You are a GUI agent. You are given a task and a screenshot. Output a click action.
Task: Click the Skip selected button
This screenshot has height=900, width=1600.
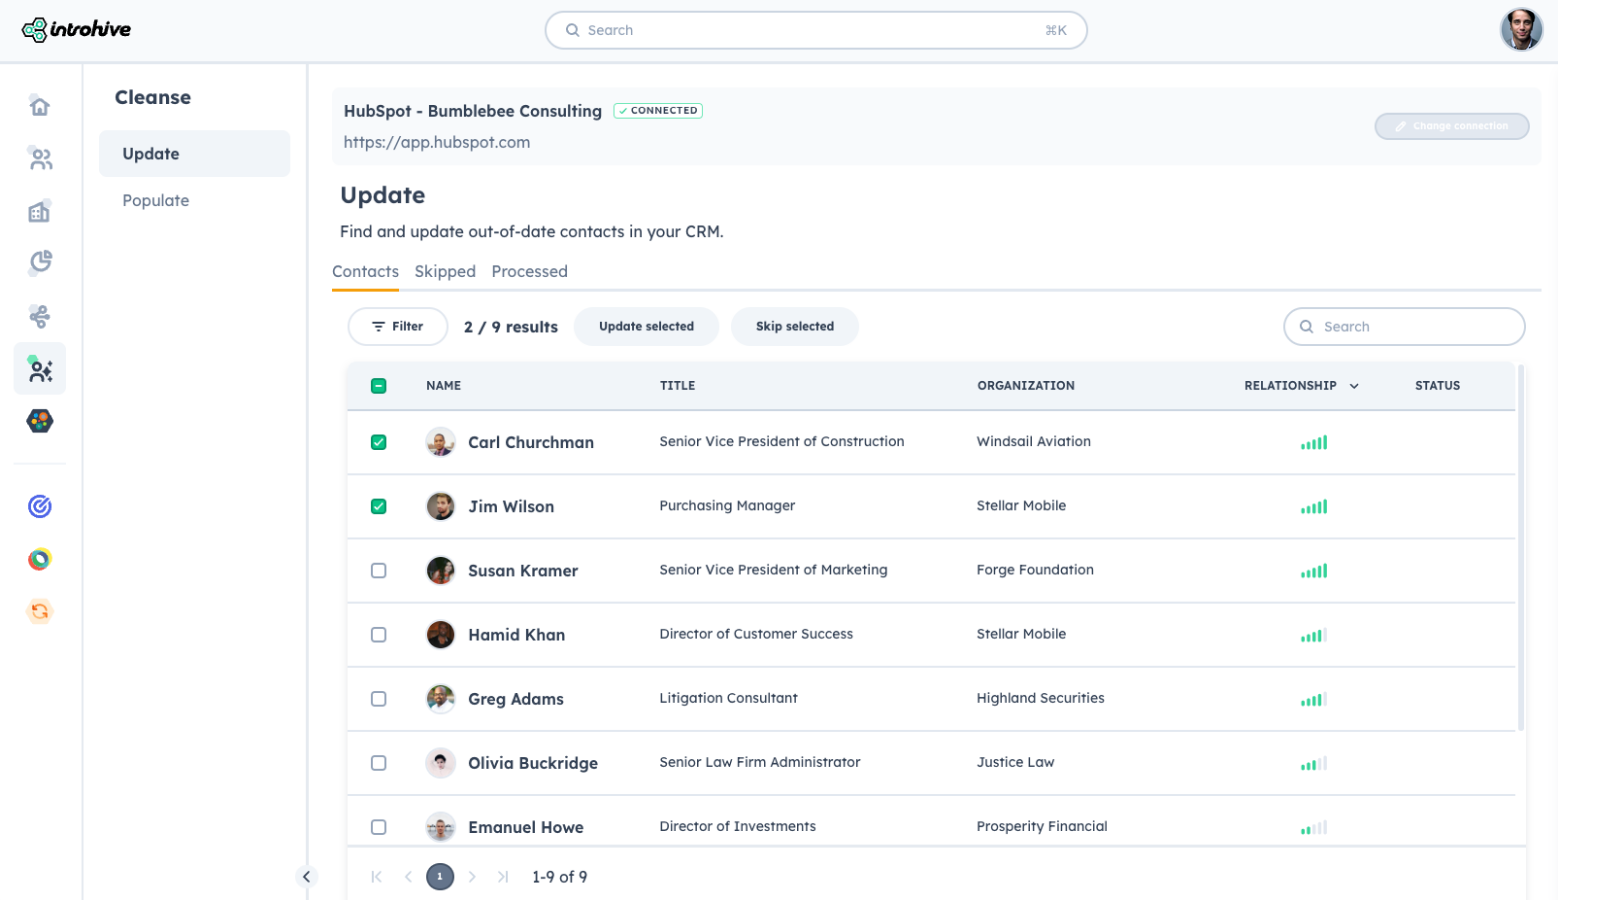794,327
